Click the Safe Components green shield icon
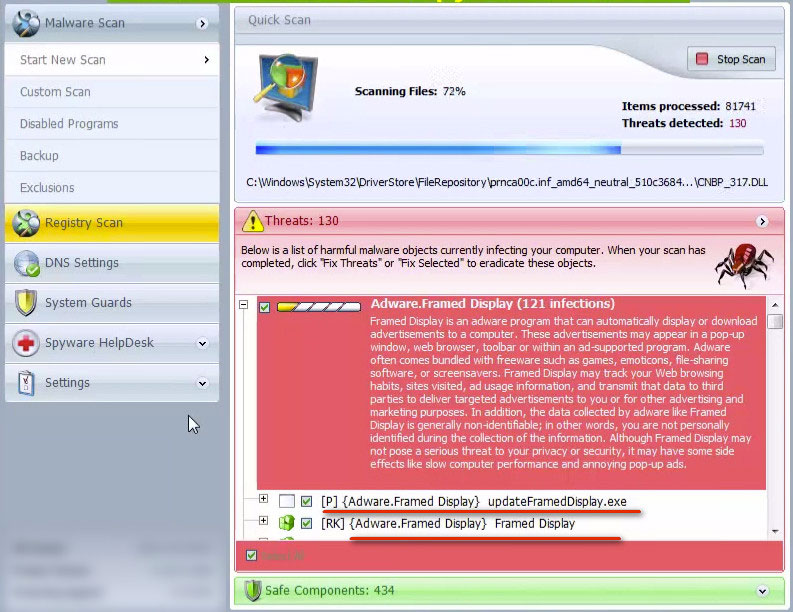Viewport: 793px width, 612px height. coord(251,591)
